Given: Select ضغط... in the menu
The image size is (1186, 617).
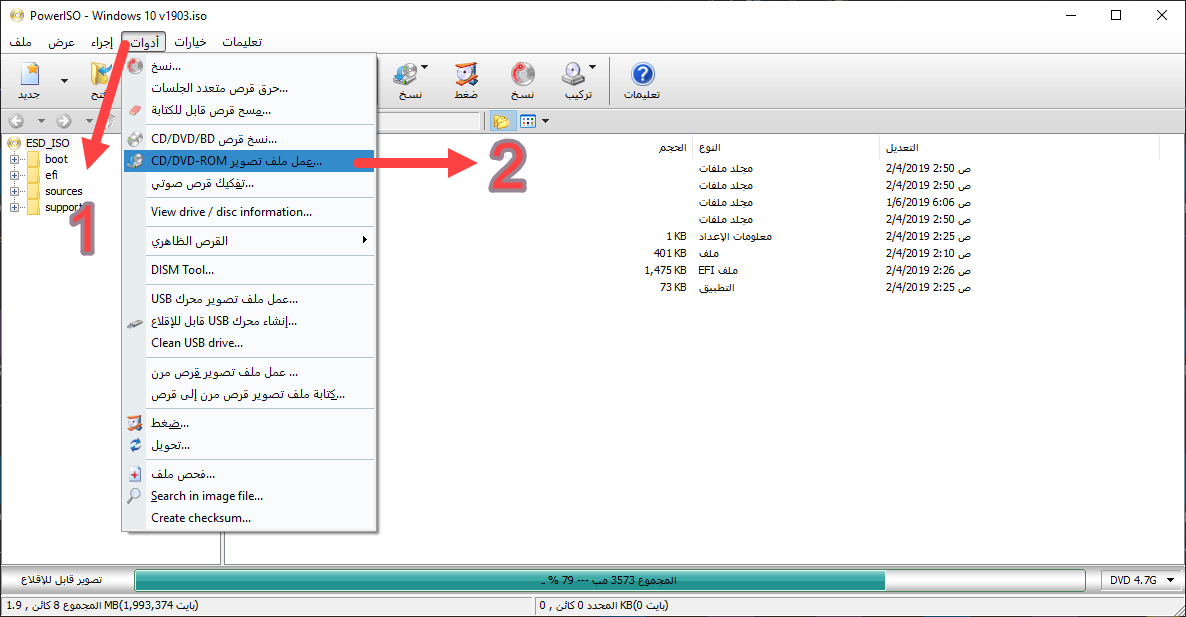Looking at the screenshot, I should (250, 423).
